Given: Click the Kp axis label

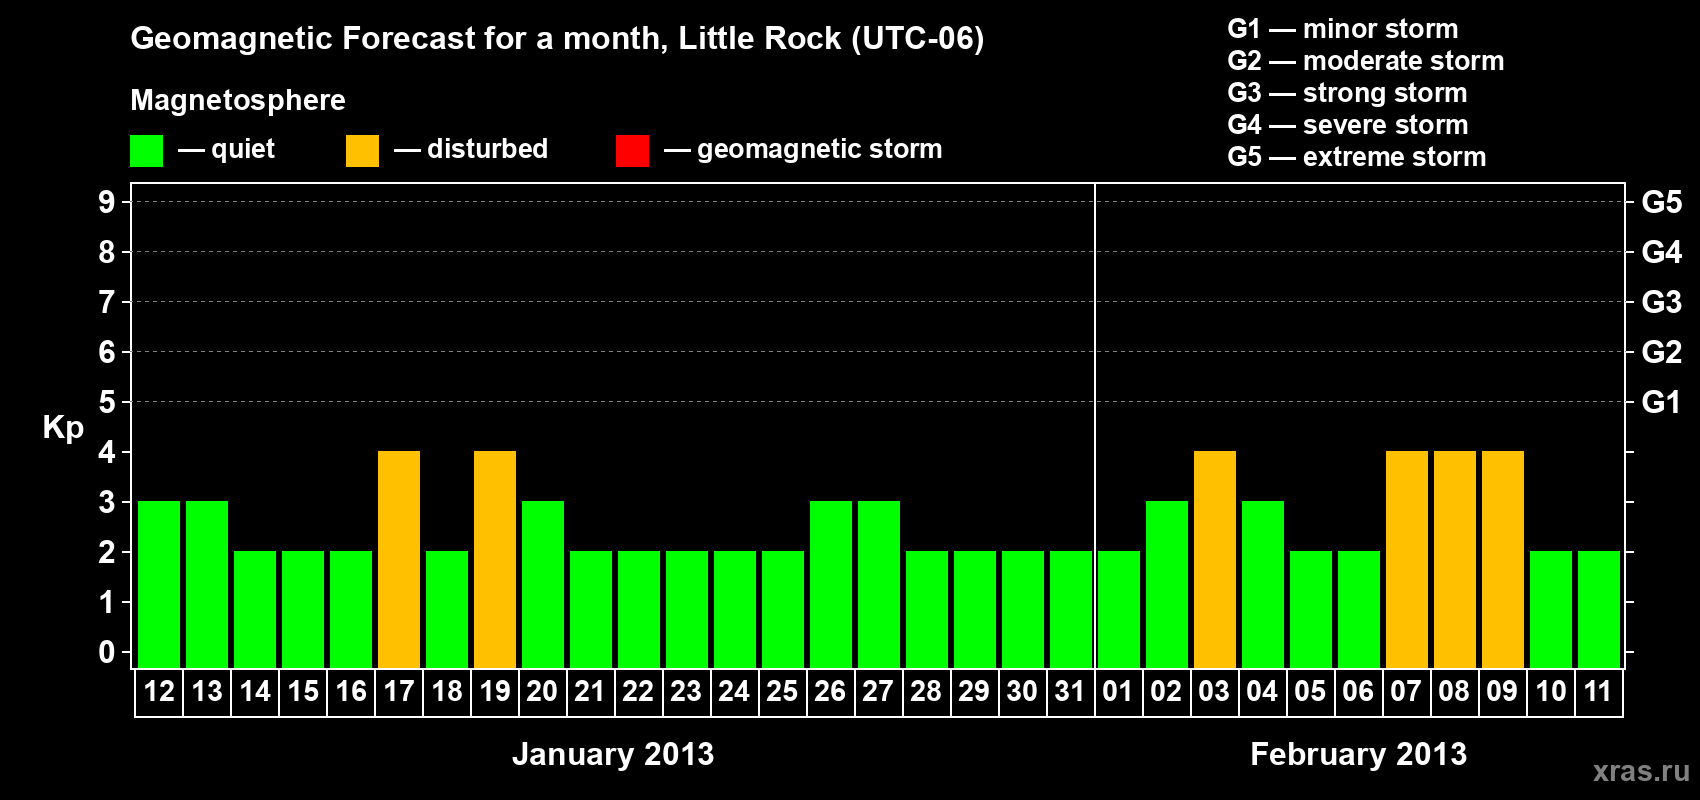Looking at the screenshot, I should (x=63, y=428).
